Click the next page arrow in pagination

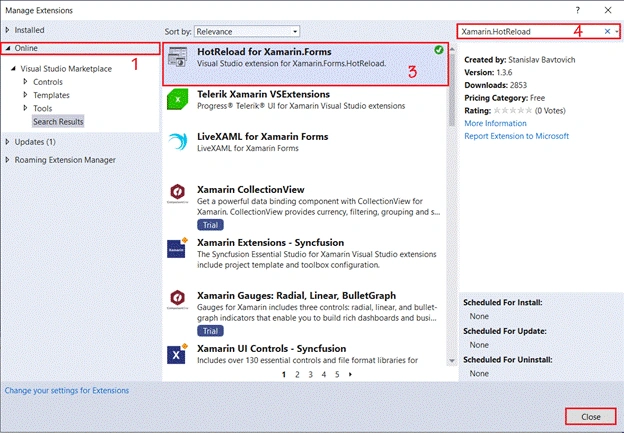coord(350,374)
